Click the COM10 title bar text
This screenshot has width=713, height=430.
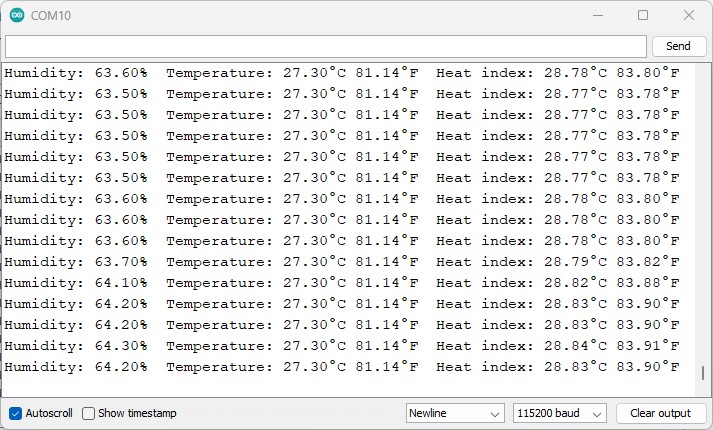pos(52,16)
